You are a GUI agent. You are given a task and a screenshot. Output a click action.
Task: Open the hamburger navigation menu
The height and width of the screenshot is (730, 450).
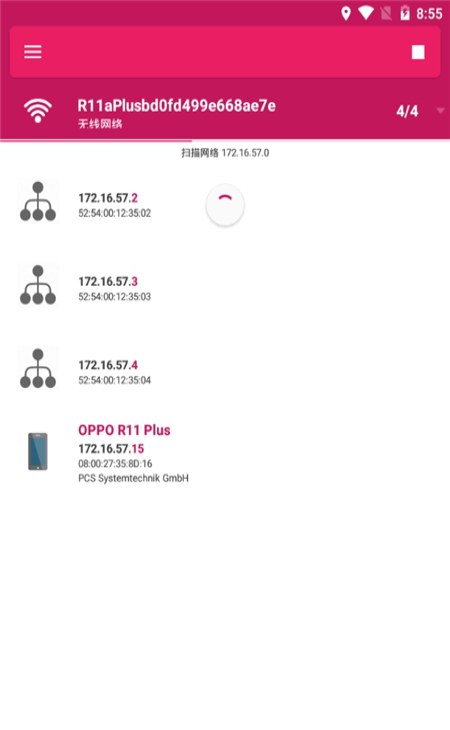[33, 52]
